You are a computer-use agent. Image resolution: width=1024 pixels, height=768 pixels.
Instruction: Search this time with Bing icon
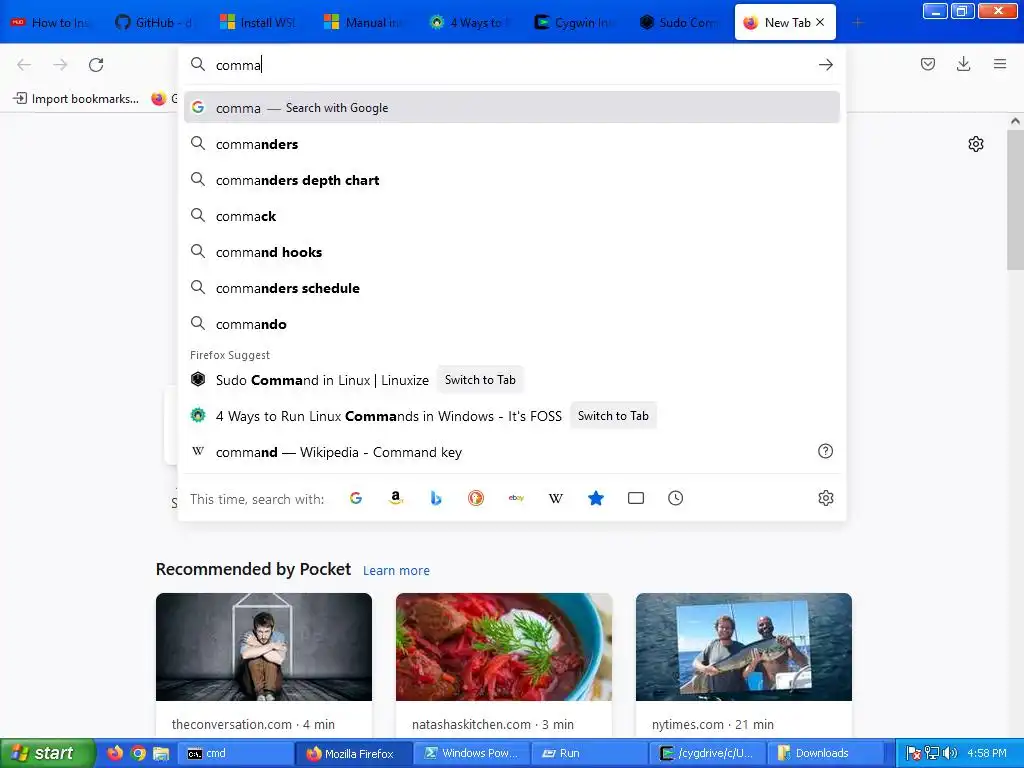[x=436, y=498]
